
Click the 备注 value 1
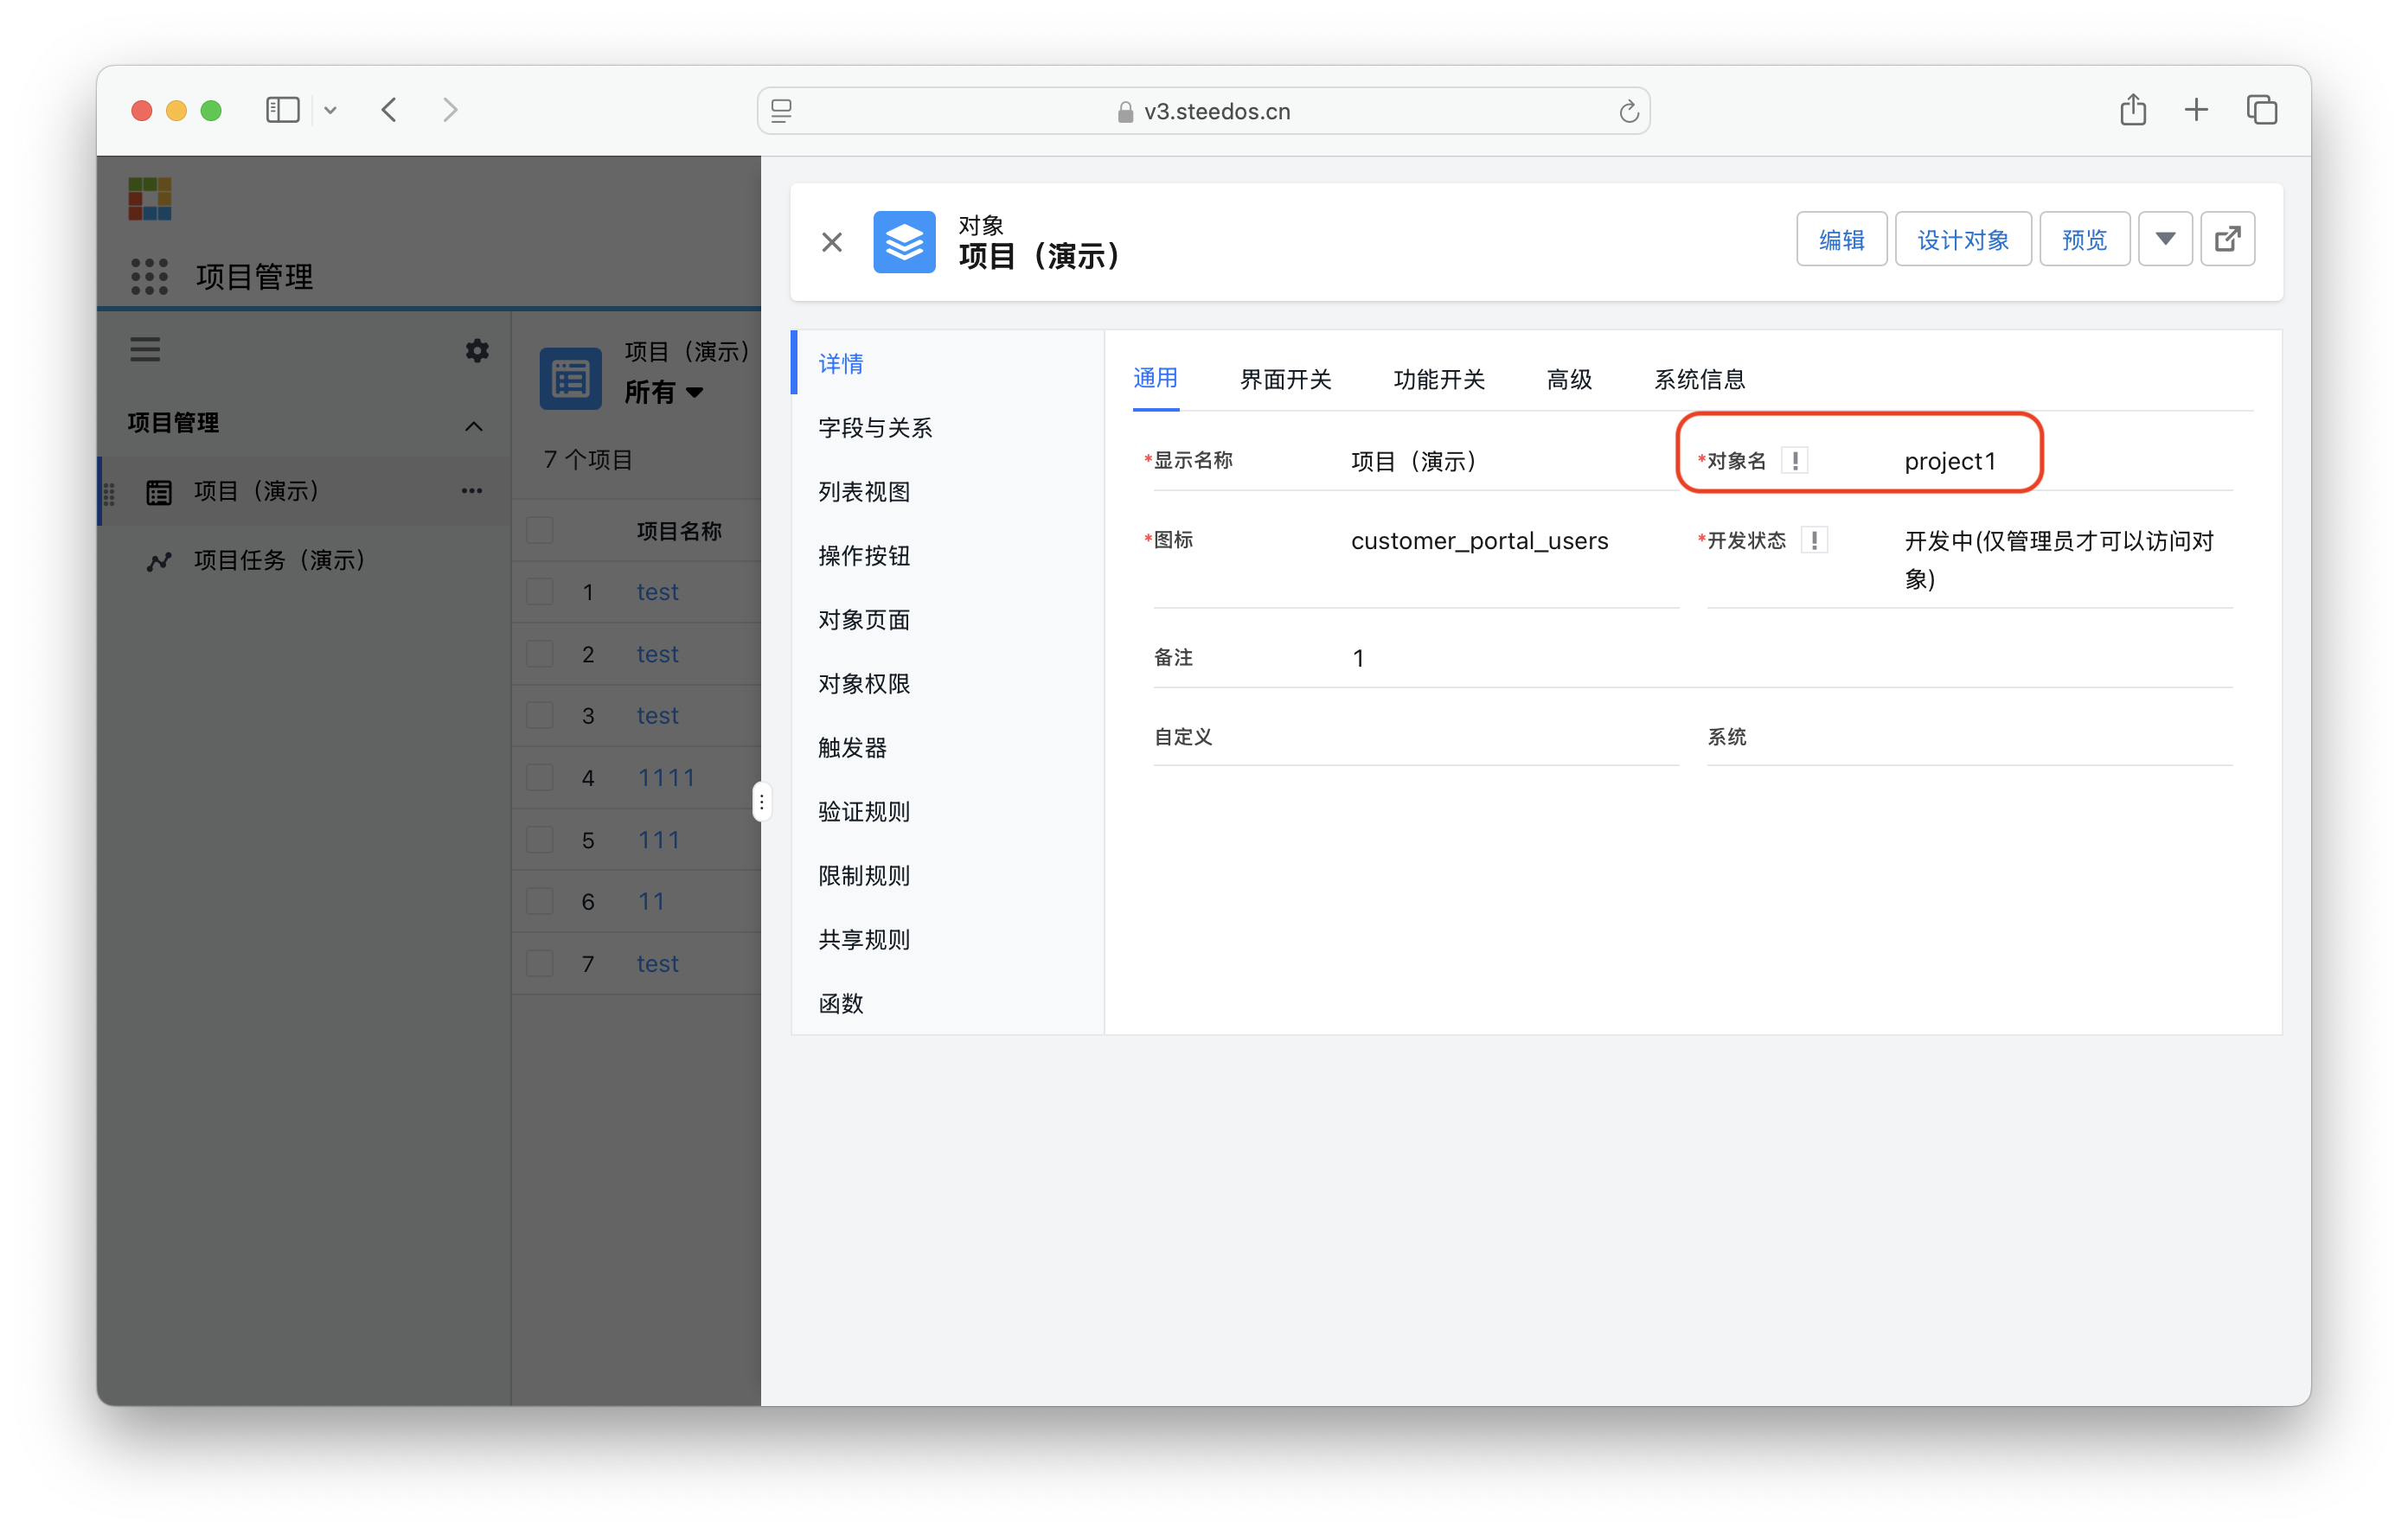pos(1358,658)
